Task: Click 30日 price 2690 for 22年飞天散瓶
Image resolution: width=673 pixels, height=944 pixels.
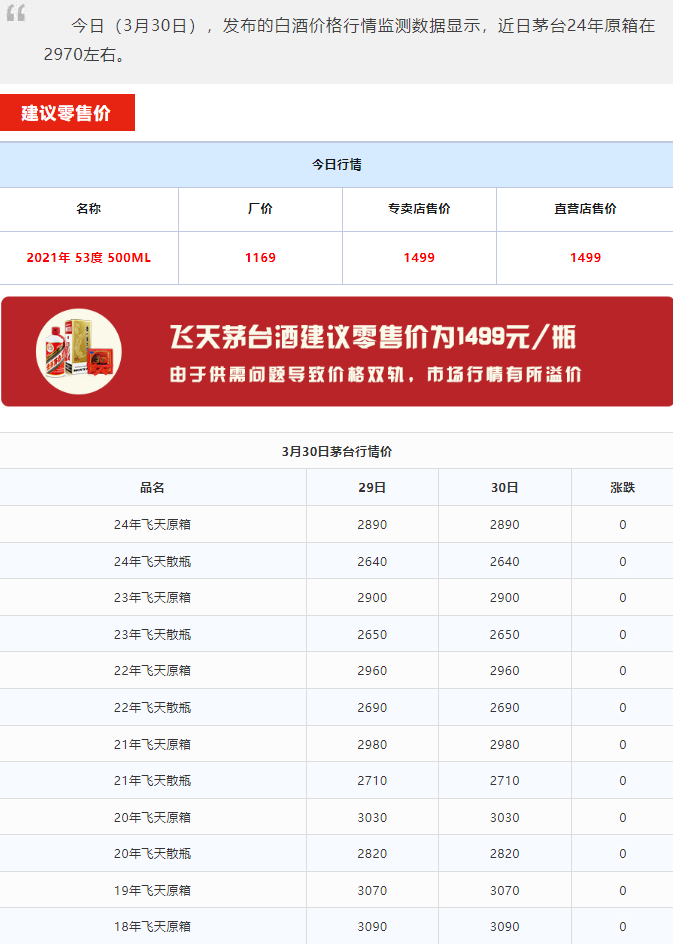Action: click(x=504, y=707)
